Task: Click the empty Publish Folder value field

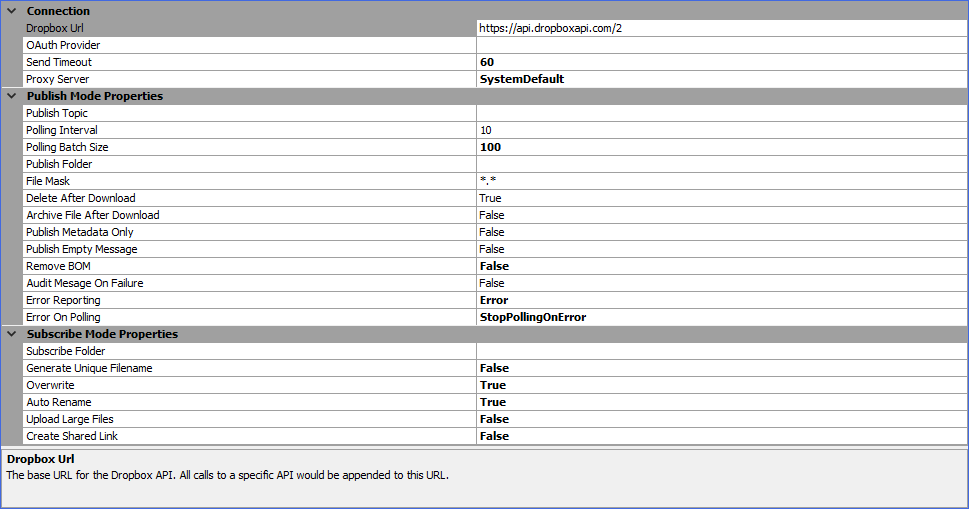Action: (x=721, y=164)
